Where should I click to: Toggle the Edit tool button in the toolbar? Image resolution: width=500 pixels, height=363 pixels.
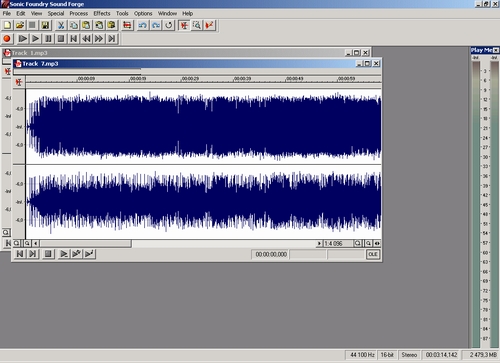click(x=184, y=25)
